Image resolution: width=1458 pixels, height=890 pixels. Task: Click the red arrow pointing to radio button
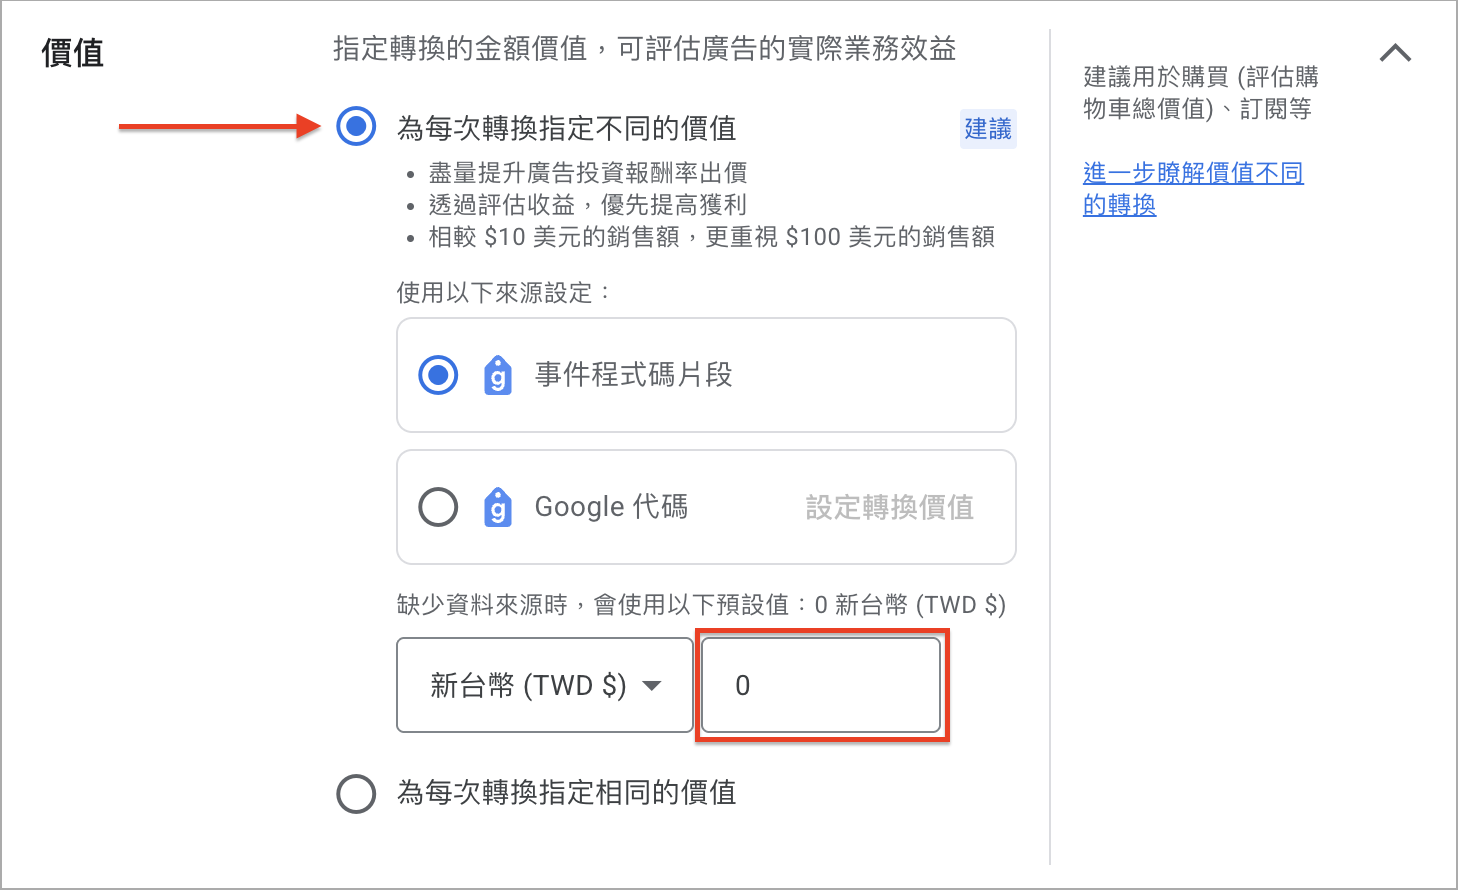click(x=219, y=126)
